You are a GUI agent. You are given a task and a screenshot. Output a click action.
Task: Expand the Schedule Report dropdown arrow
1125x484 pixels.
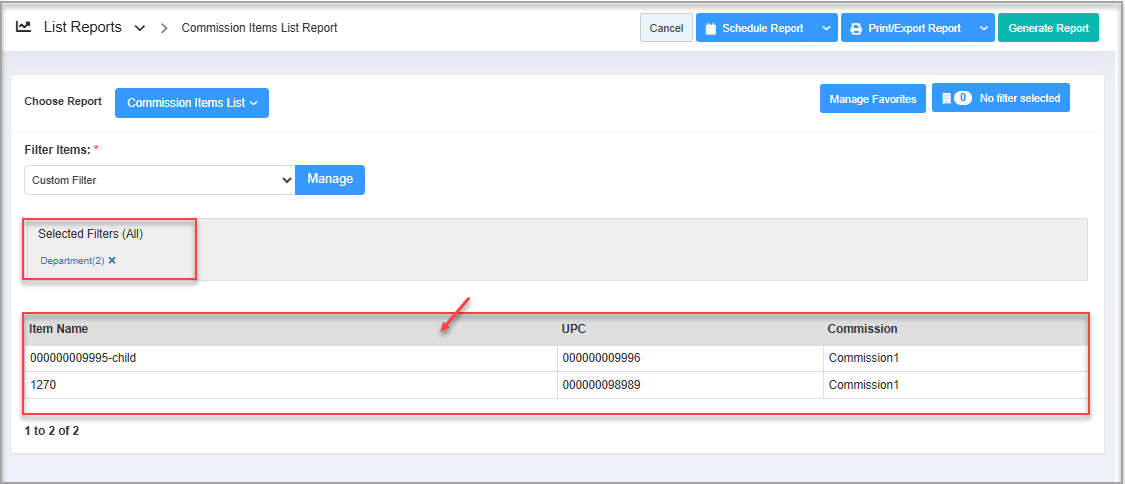click(x=826, y=28)
